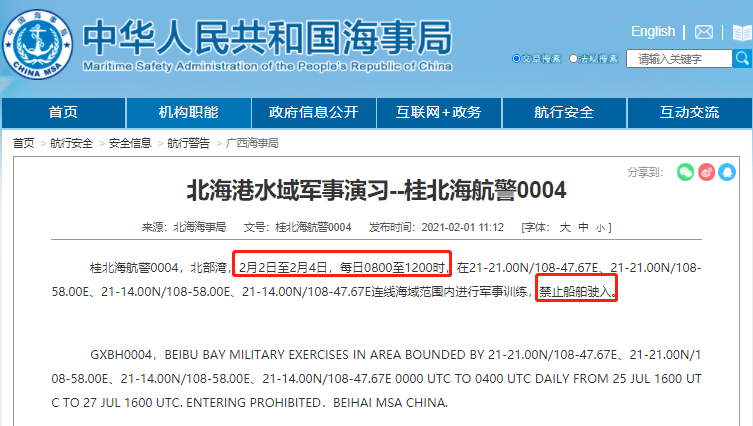Open the 互动交流 navigation tab
Screen dimensions: 753x426
click(690, 113)
